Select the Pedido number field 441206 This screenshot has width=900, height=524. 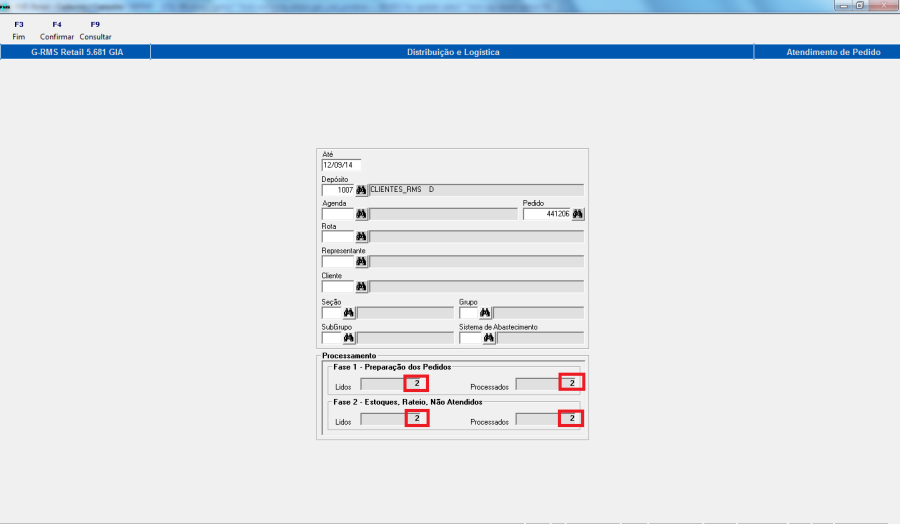(547, 214)
